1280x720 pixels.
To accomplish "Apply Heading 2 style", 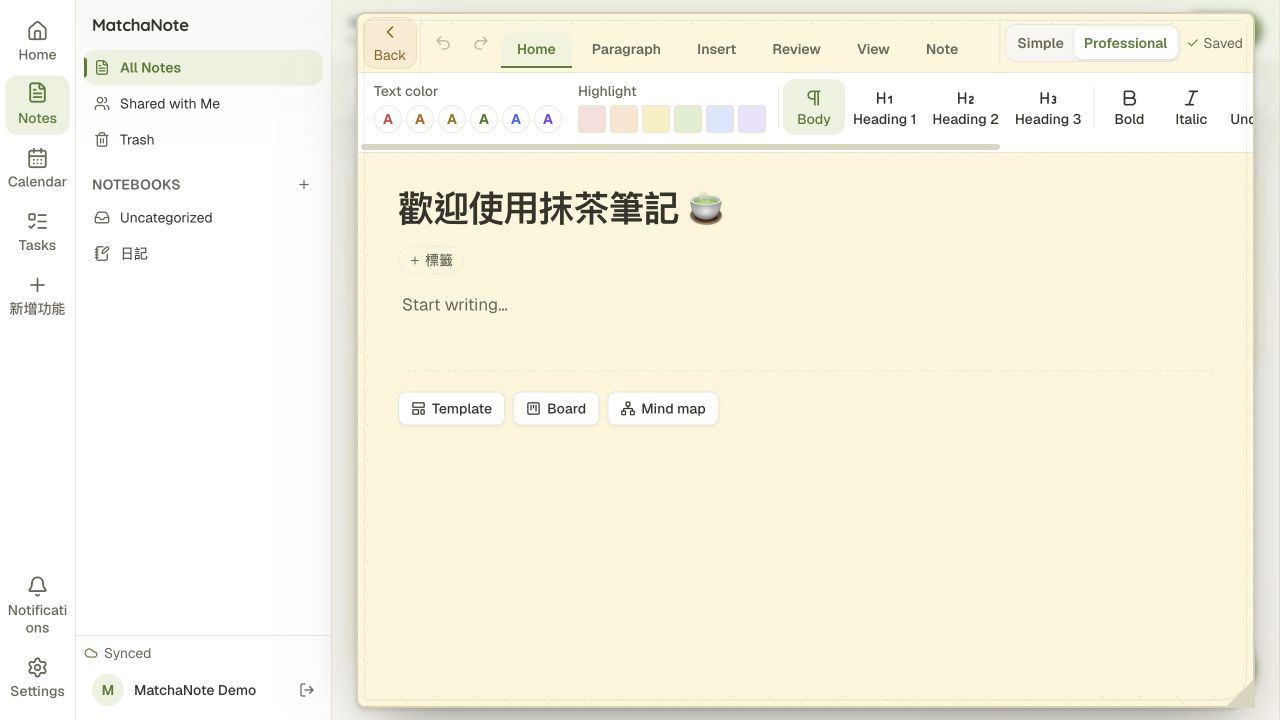I will tap(965, 107).
